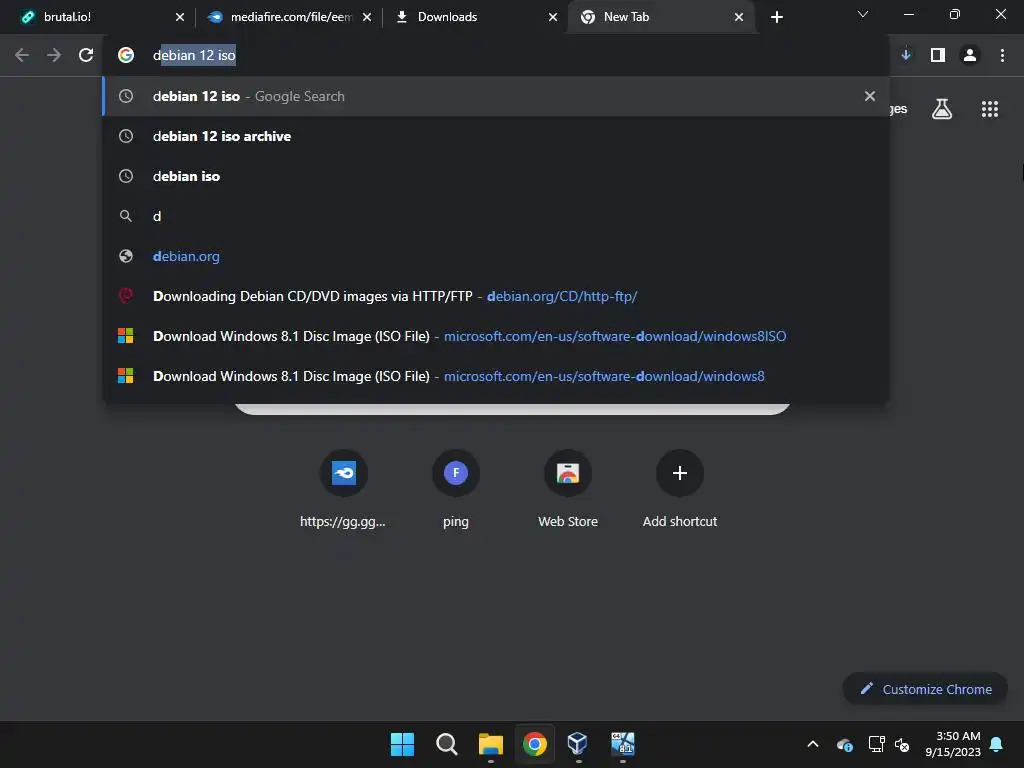Open the notifications bell icon

tap(996, 744)
